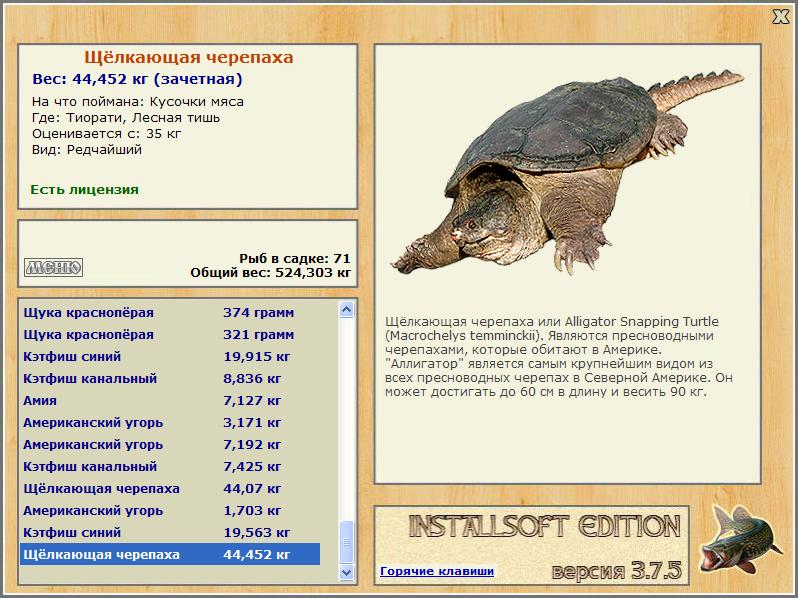The width and height of the screenshot is (798, 598).
Task: Select Американский угорь 3,171 кг entry
Action: coord(170,422)
